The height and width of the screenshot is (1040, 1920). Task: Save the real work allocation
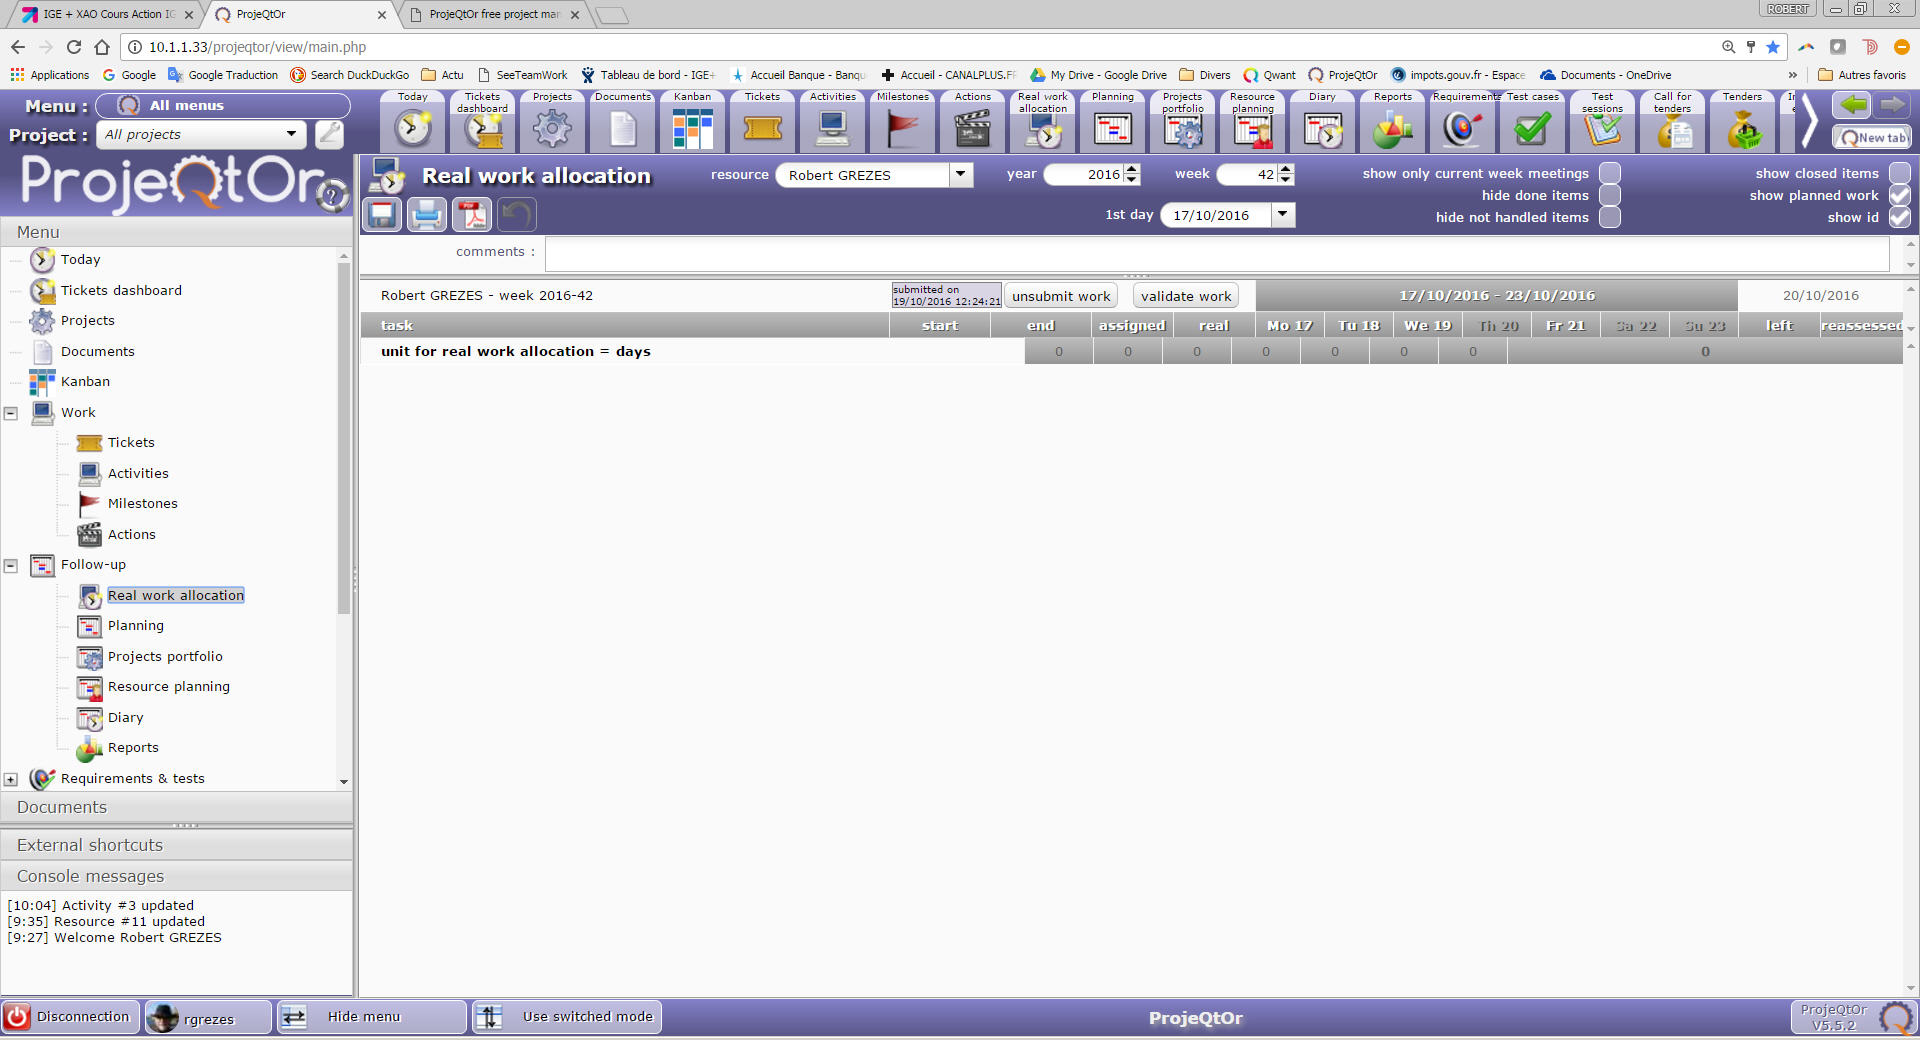click(x=382, y=214)
